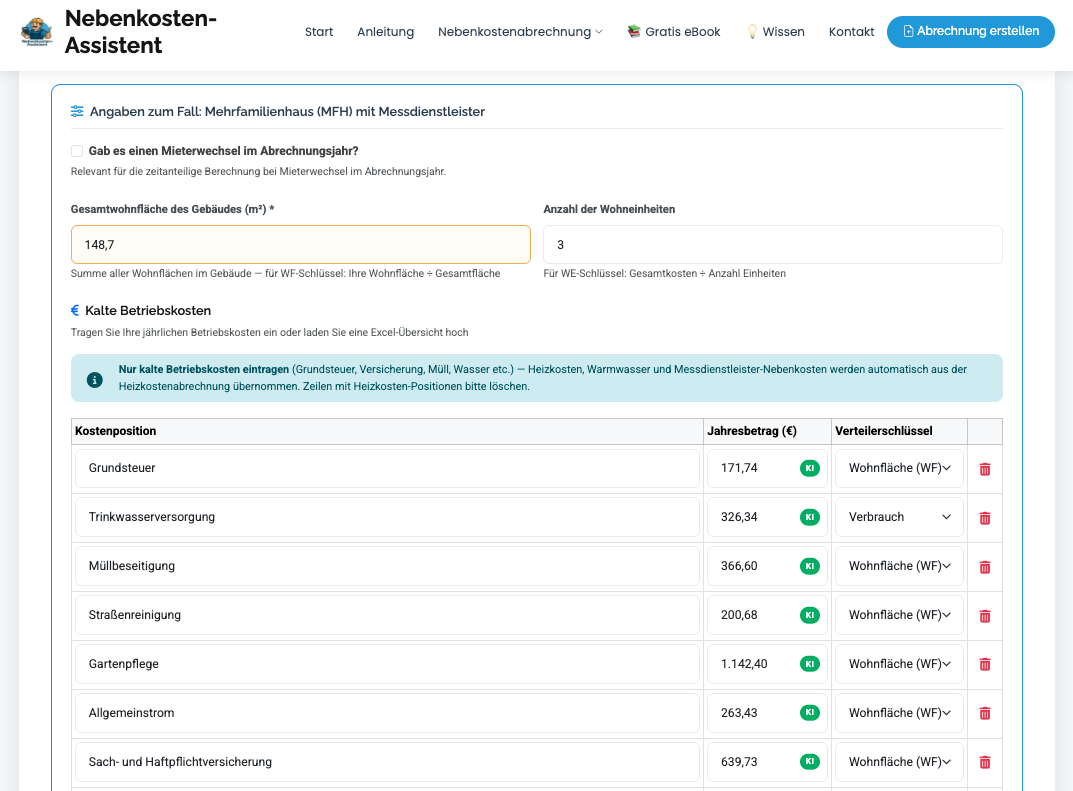Click the Nebenkosten-Assistent site title

click(141, 31)
